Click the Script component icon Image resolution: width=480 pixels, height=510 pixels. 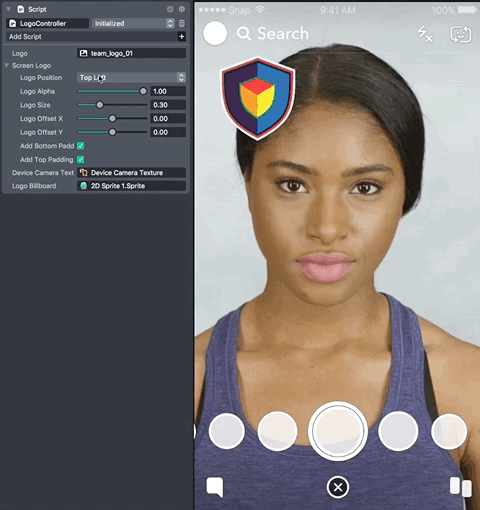pos(21,9)
